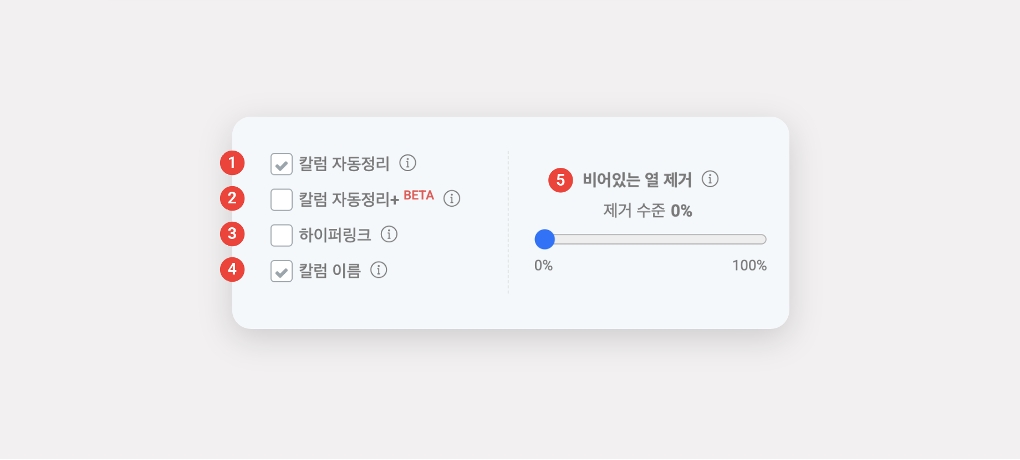This screenshot has width=1020, height=460.
Task: Click the red number 5 badge
Action: tap(560, 181)
